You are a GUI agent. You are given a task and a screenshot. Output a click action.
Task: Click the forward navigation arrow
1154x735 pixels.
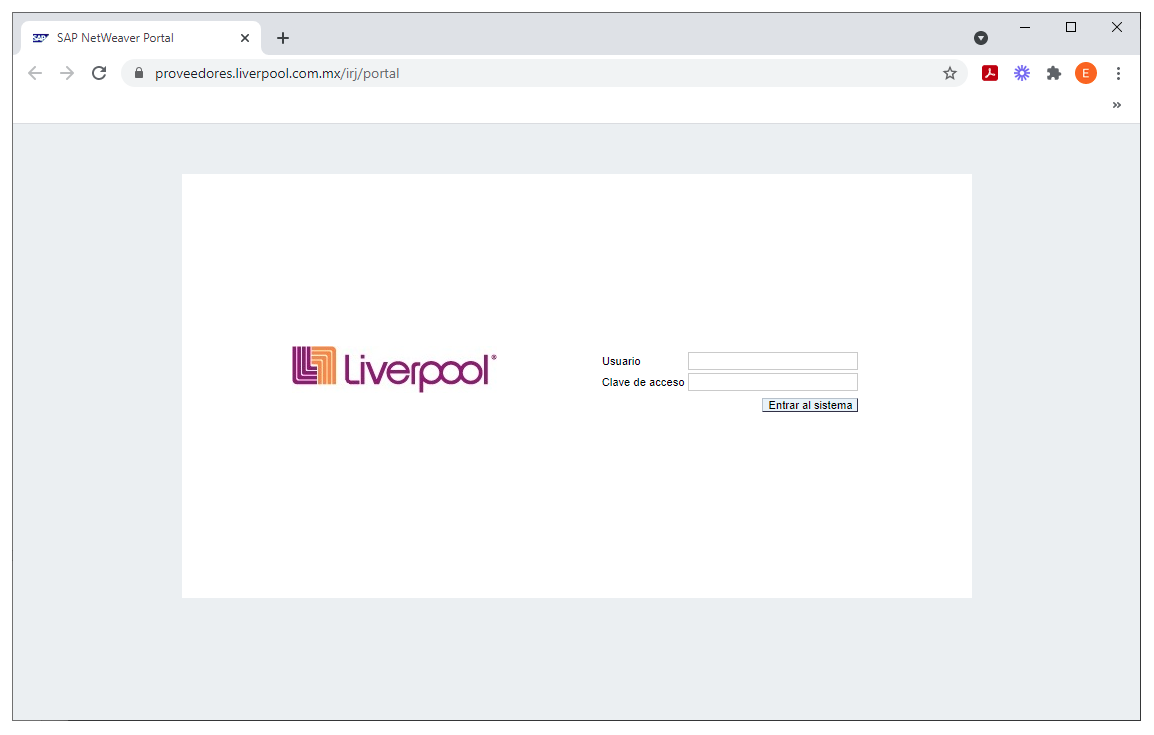[x=67, y=73]
